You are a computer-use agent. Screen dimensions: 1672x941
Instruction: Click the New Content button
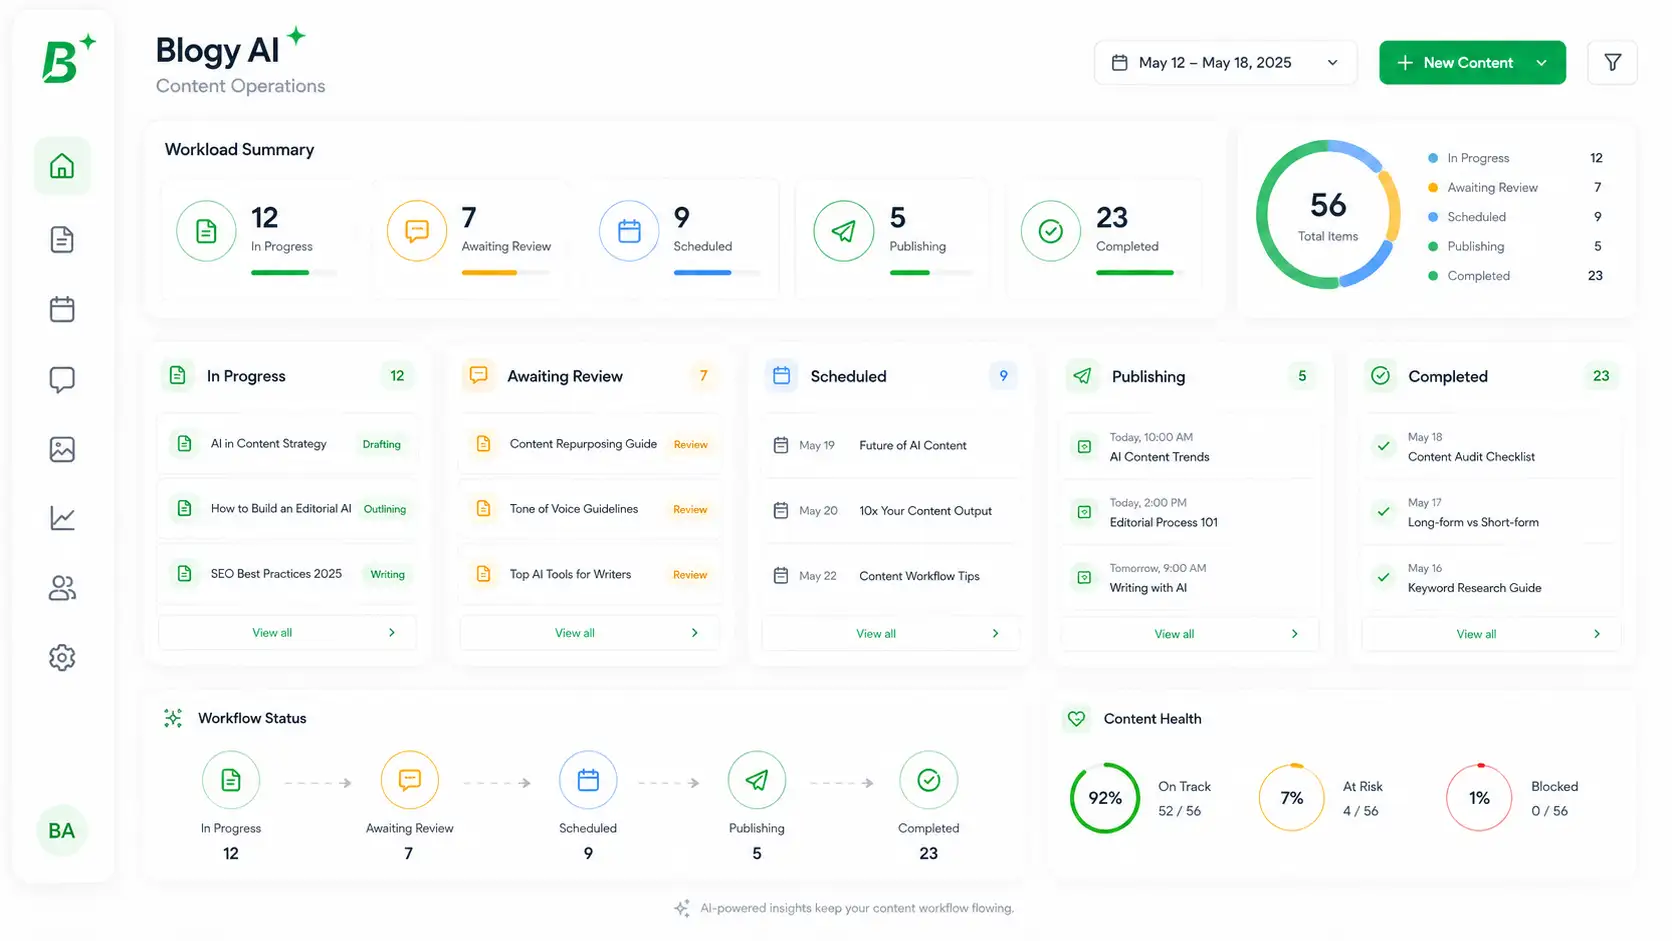click(x=1472, y=62)
